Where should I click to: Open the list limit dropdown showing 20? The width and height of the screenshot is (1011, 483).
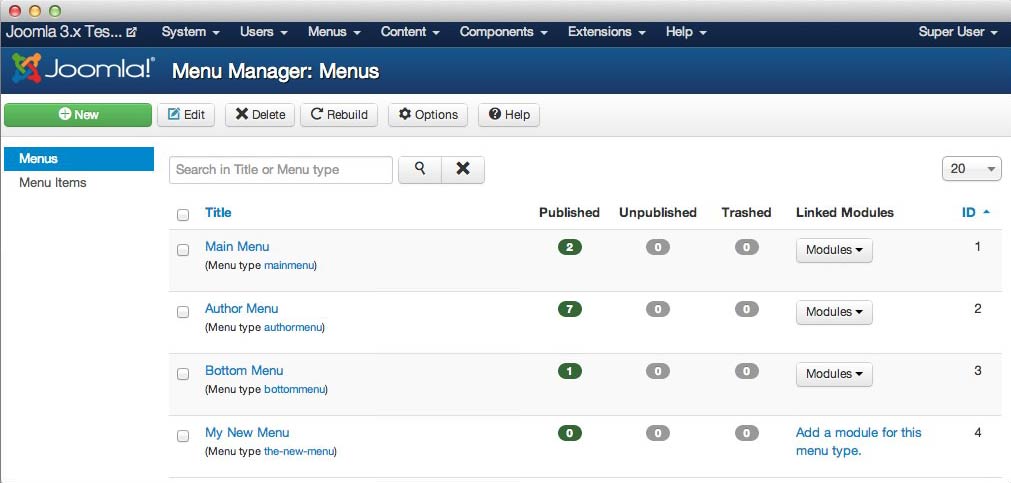(x=971, y=170)
